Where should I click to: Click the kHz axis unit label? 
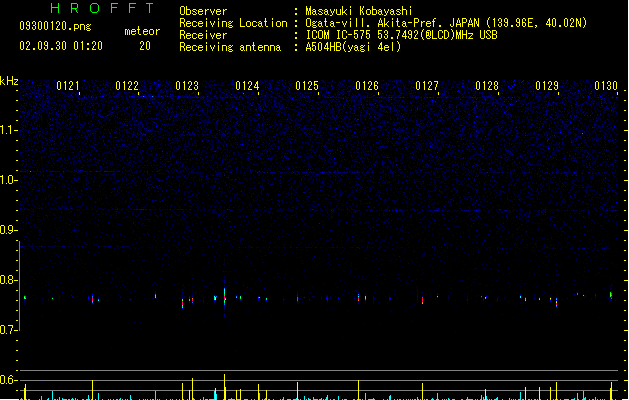point(9,81)
